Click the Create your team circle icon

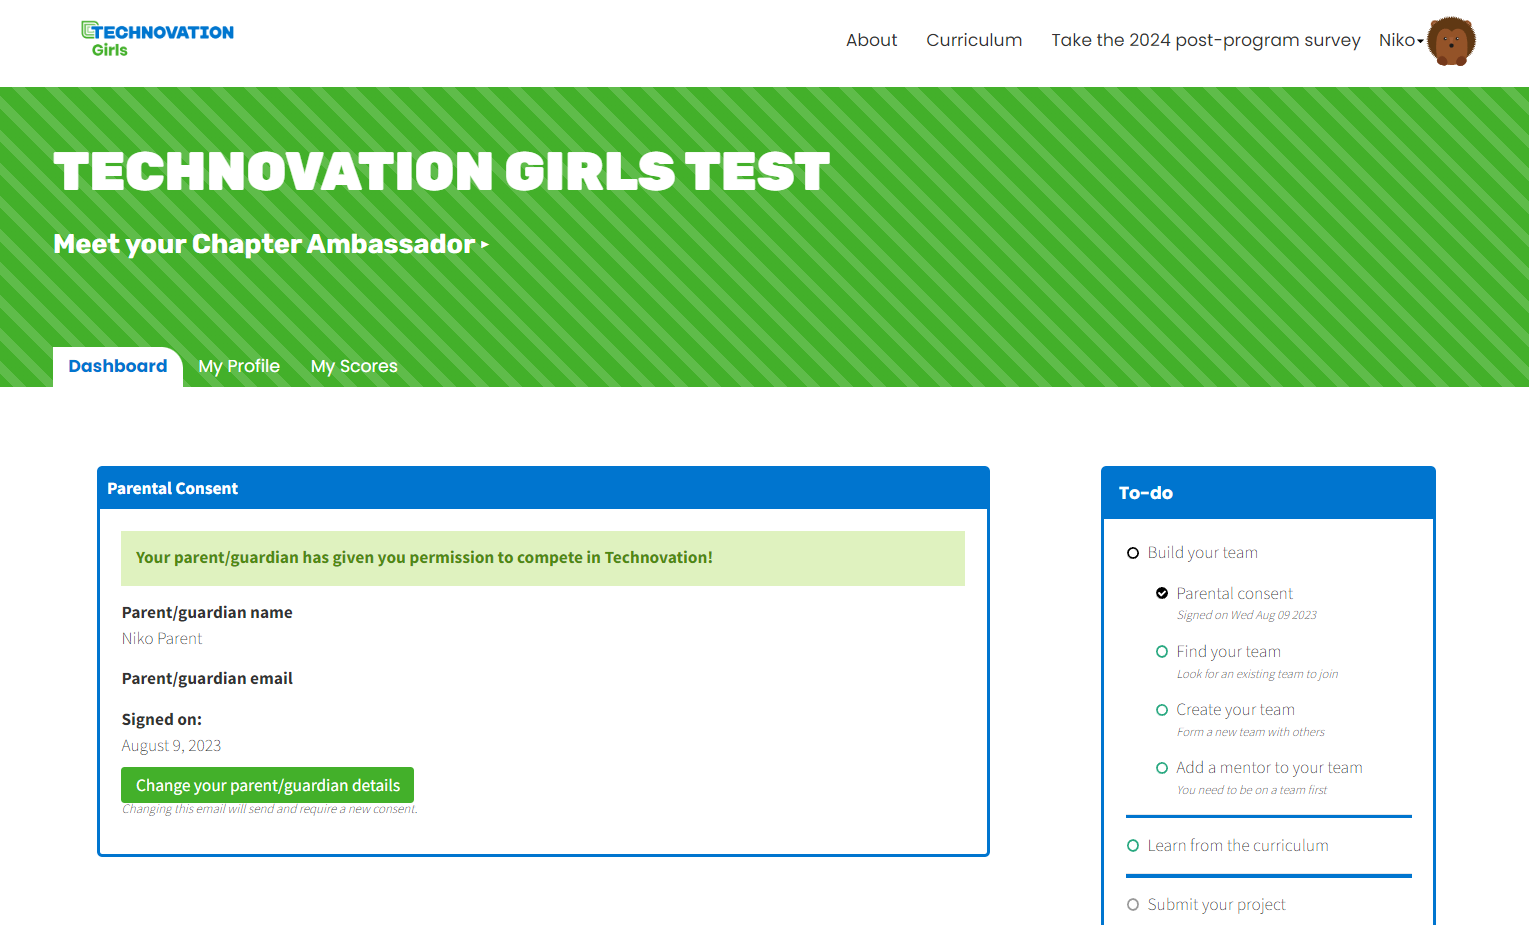pos(1162,710)
